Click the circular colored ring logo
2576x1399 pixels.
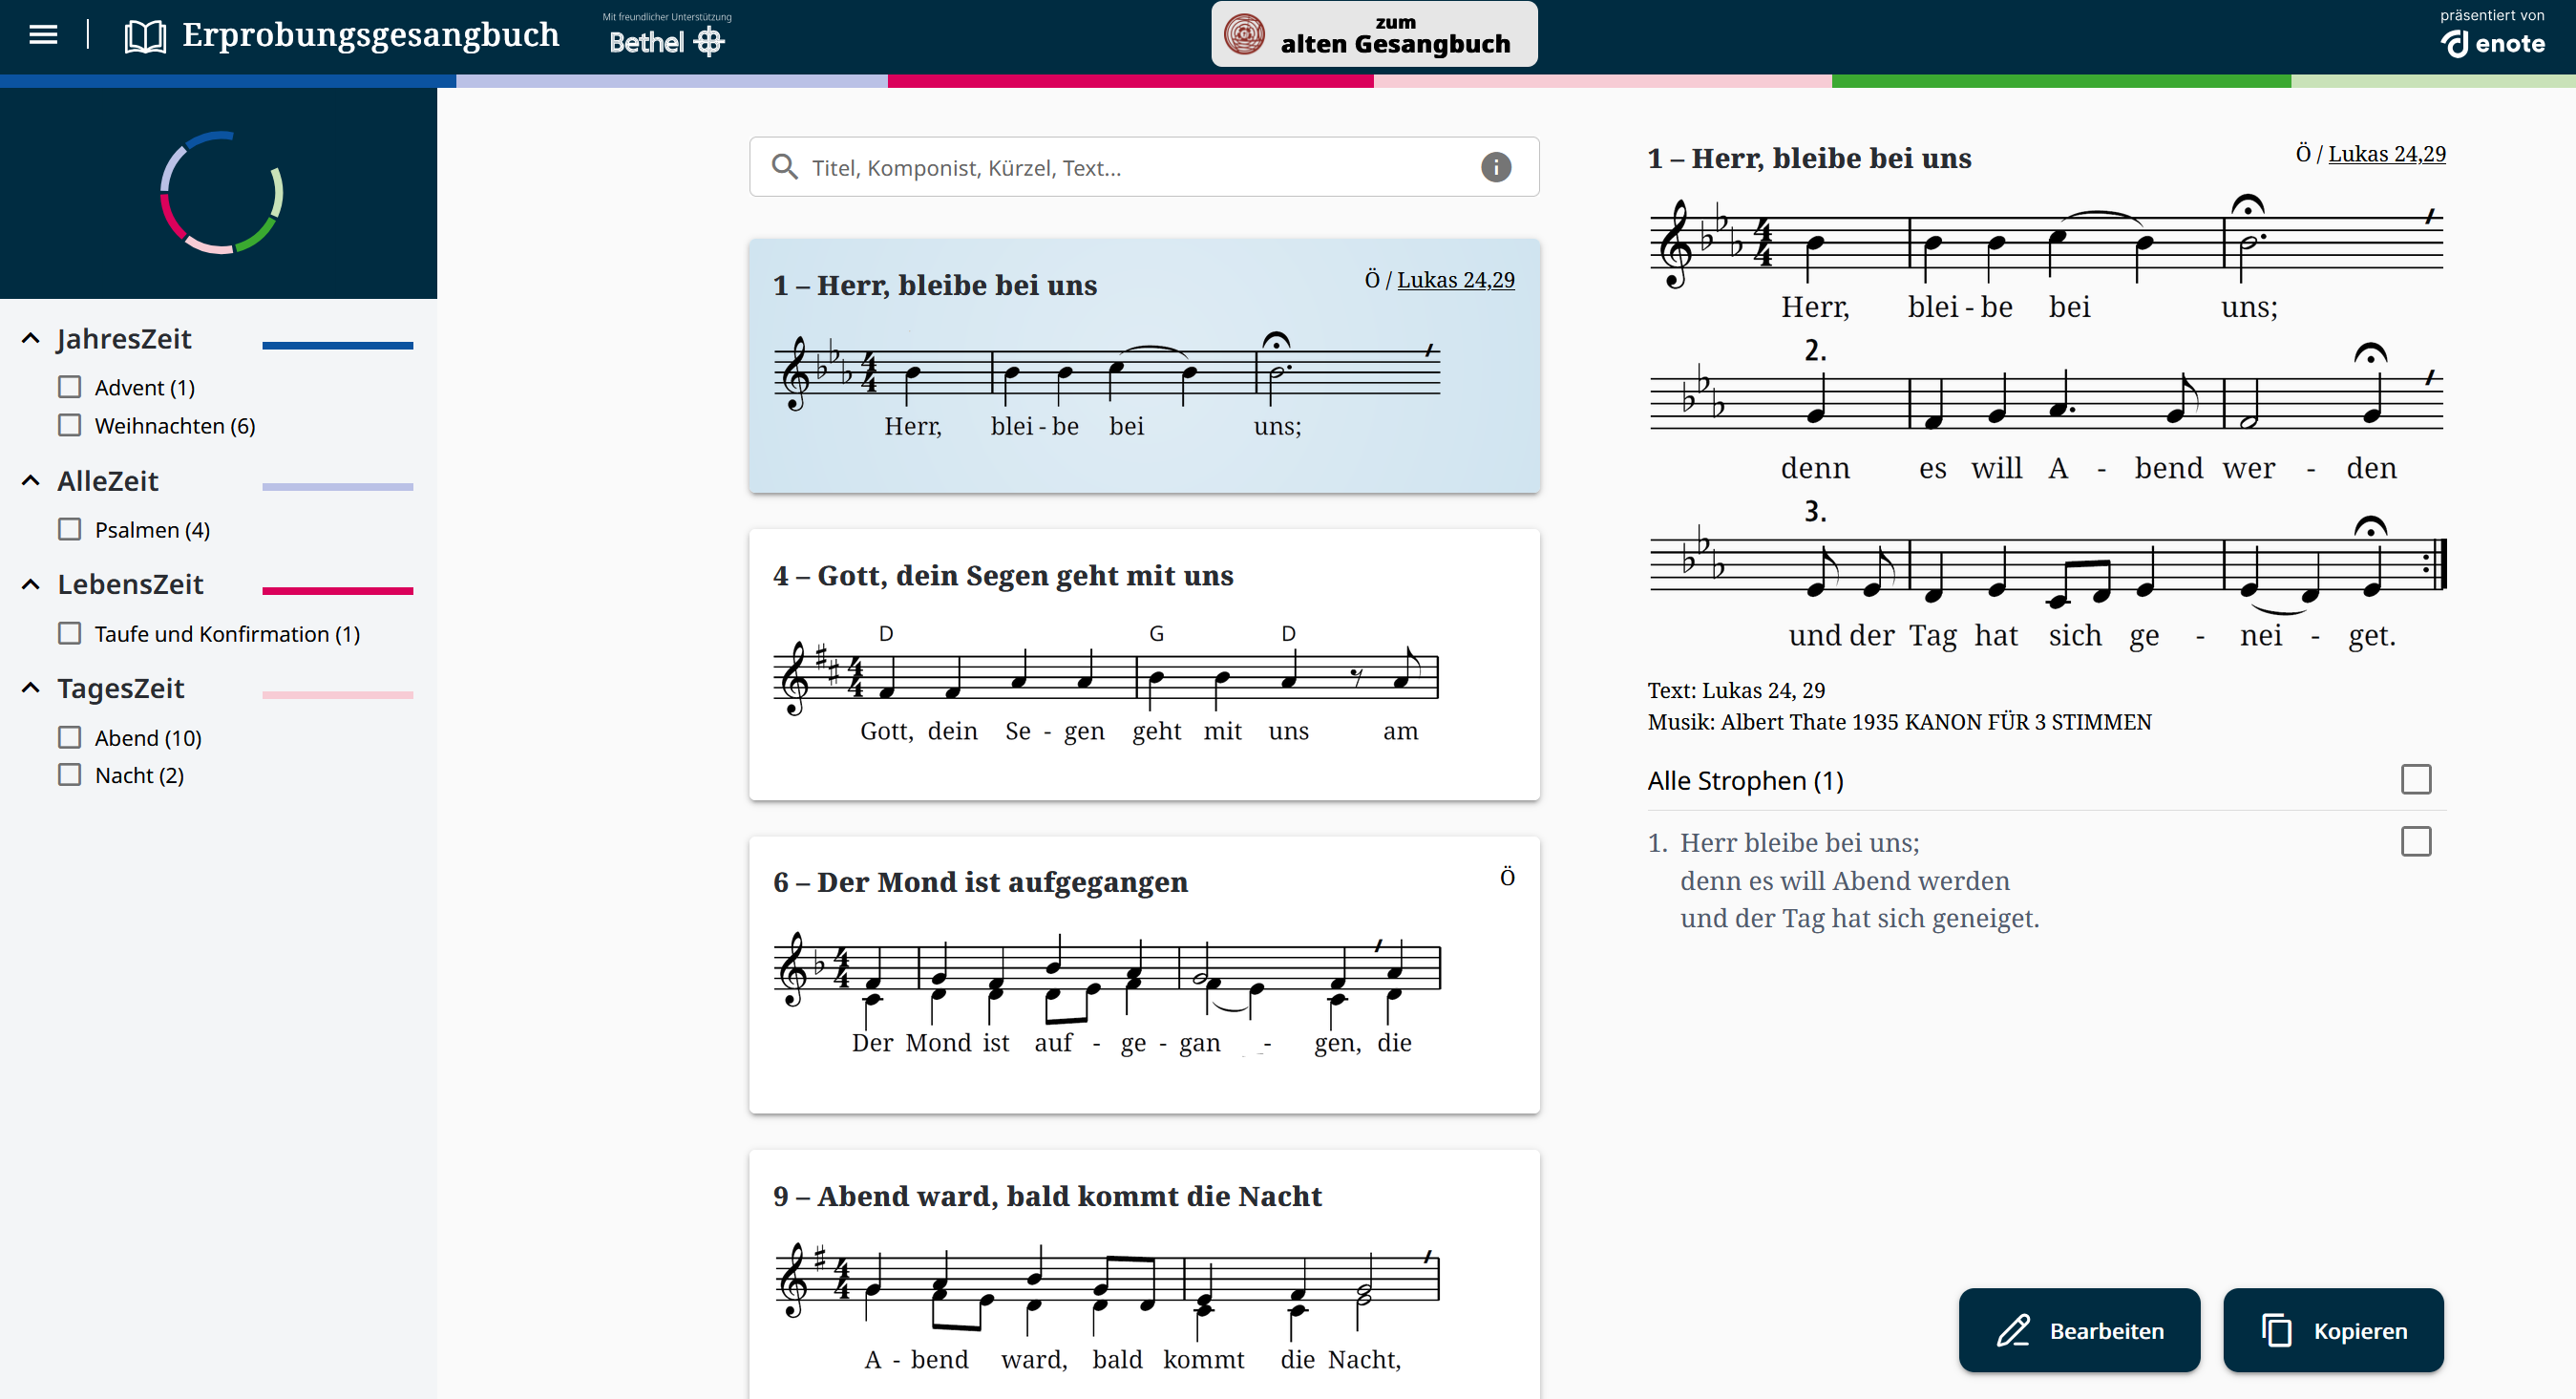point(221,192)
